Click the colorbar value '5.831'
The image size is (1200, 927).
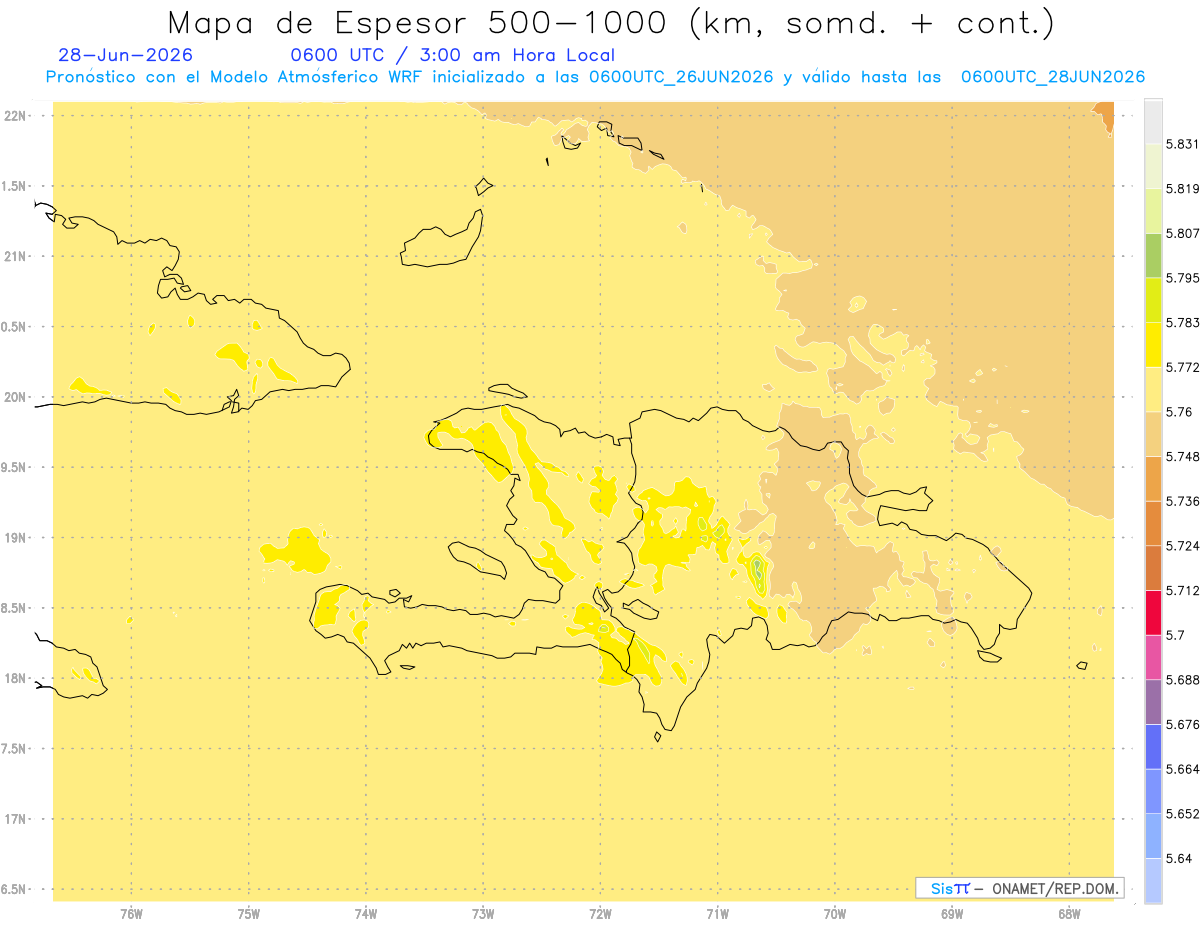coord(1183,144)
